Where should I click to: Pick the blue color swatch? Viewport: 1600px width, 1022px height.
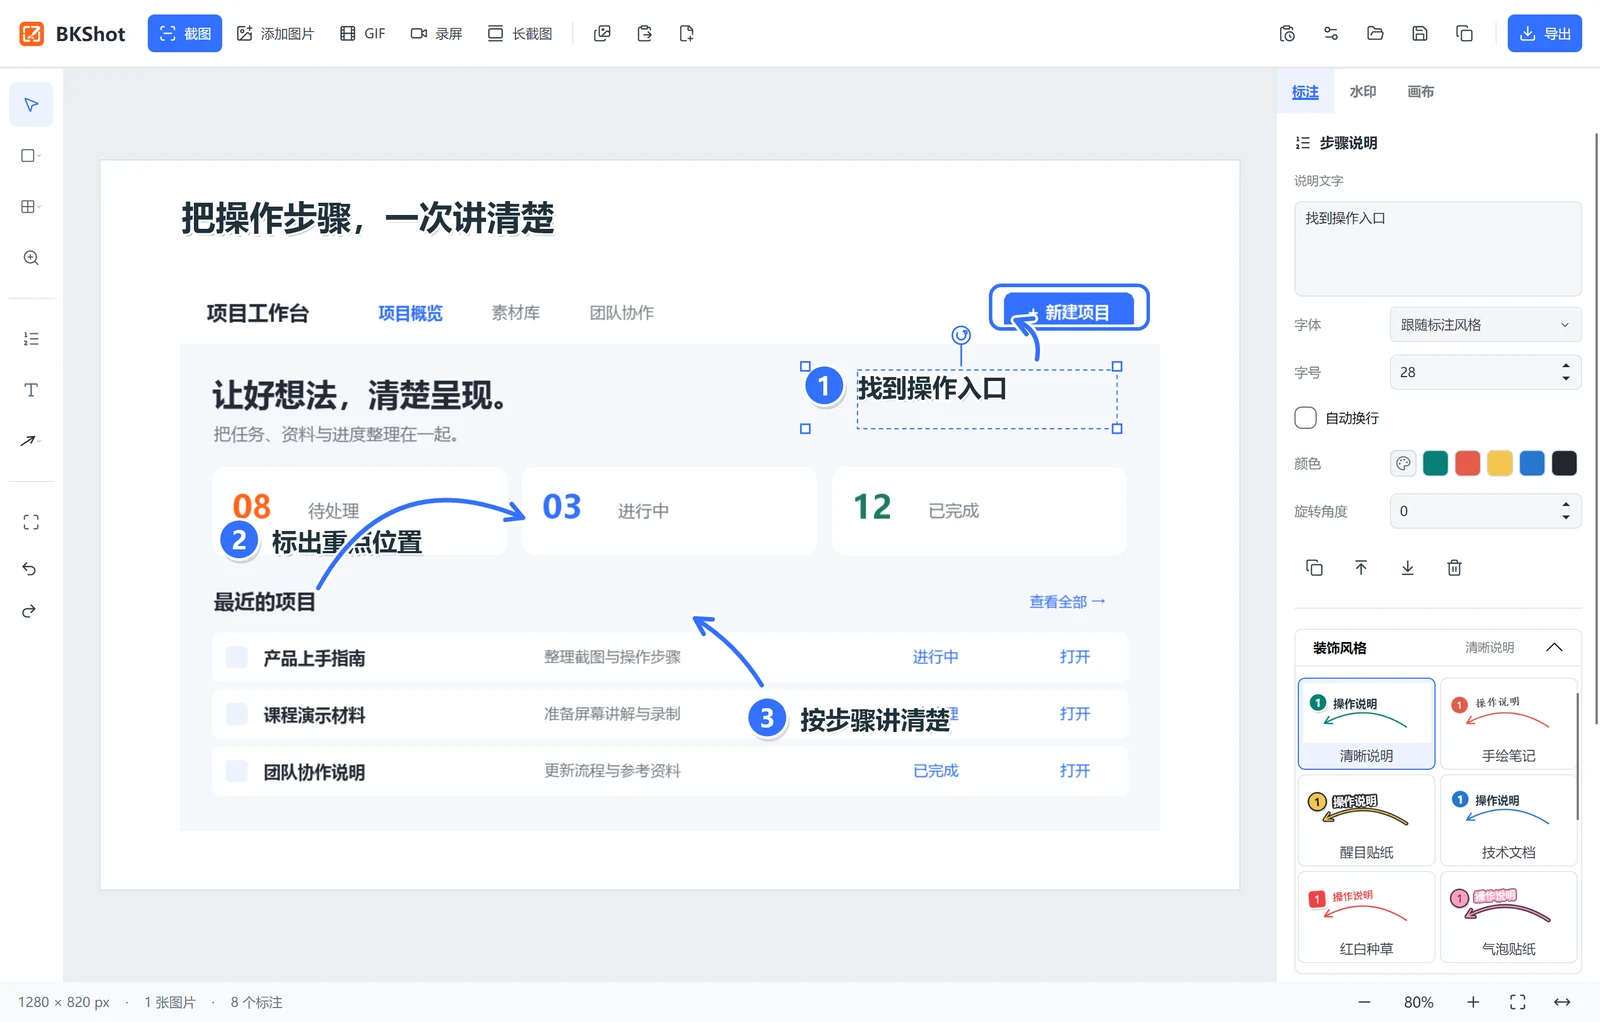(x=1532, y=463)
